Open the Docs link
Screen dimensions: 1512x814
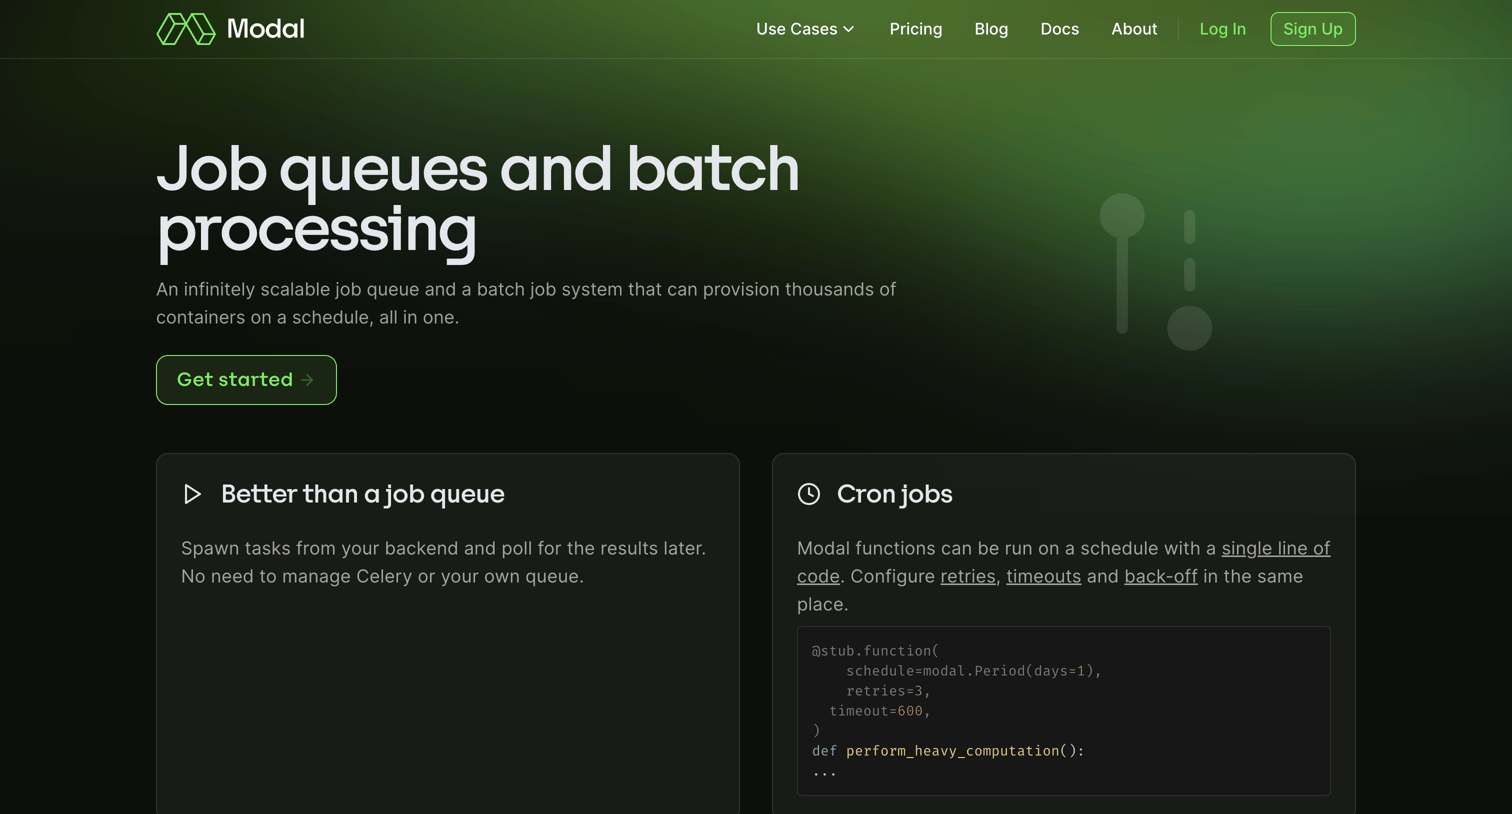point(1059,29)
